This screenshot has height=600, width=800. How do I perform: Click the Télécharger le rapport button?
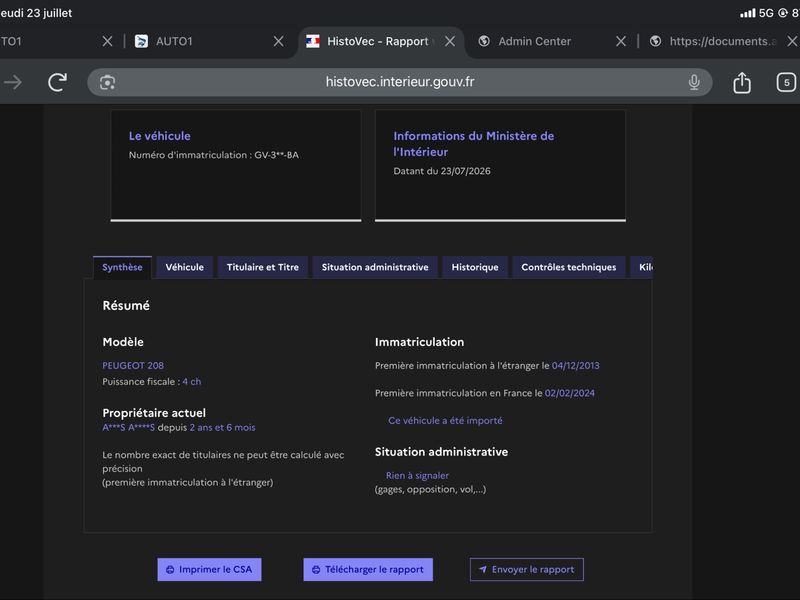pyautogui.click(x=368, y=569)
